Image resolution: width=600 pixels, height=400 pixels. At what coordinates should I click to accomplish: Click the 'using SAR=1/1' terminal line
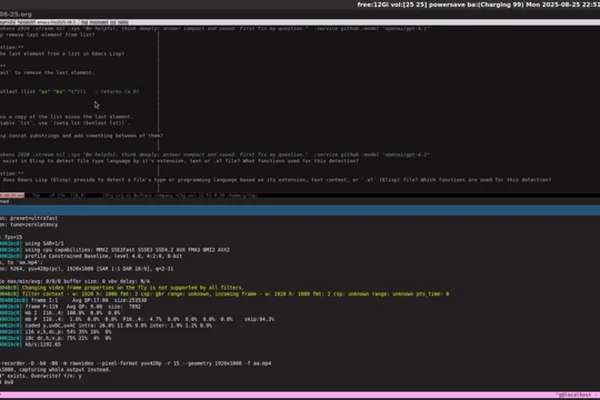32,243
